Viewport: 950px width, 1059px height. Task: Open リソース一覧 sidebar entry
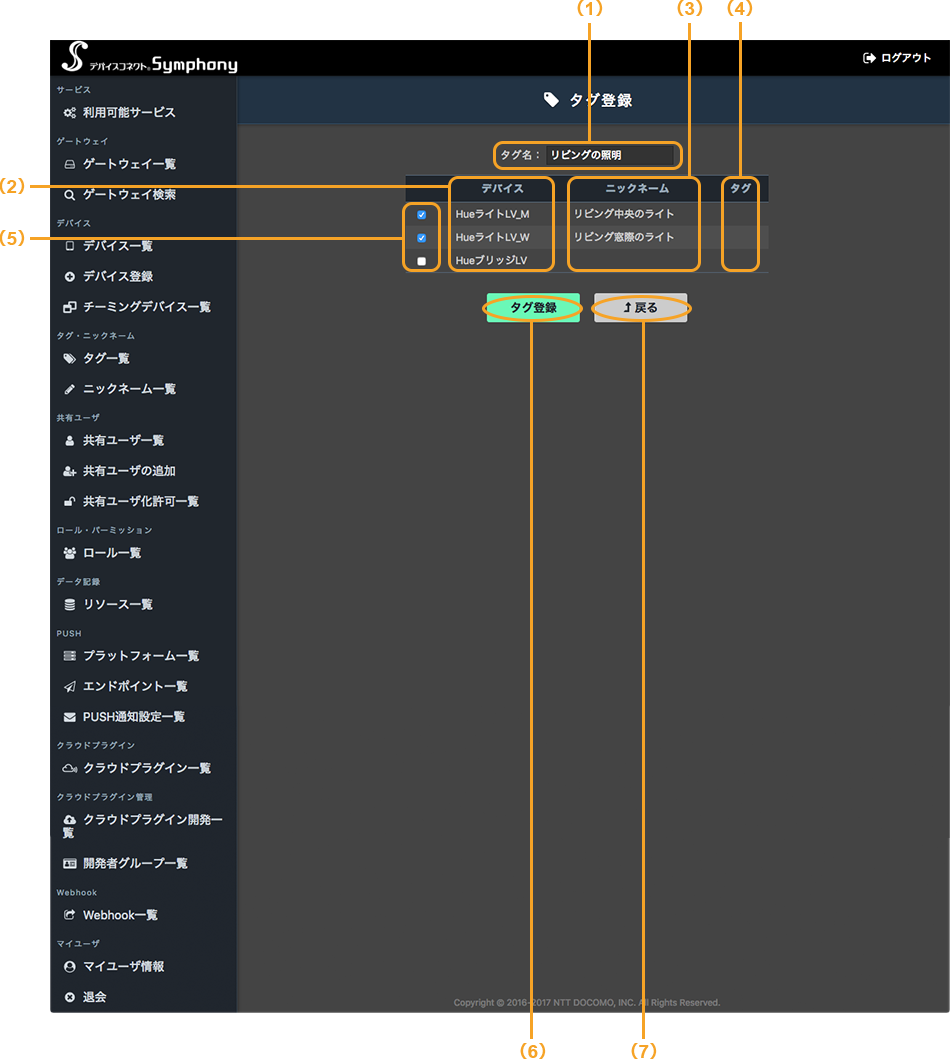pos(117,604)
